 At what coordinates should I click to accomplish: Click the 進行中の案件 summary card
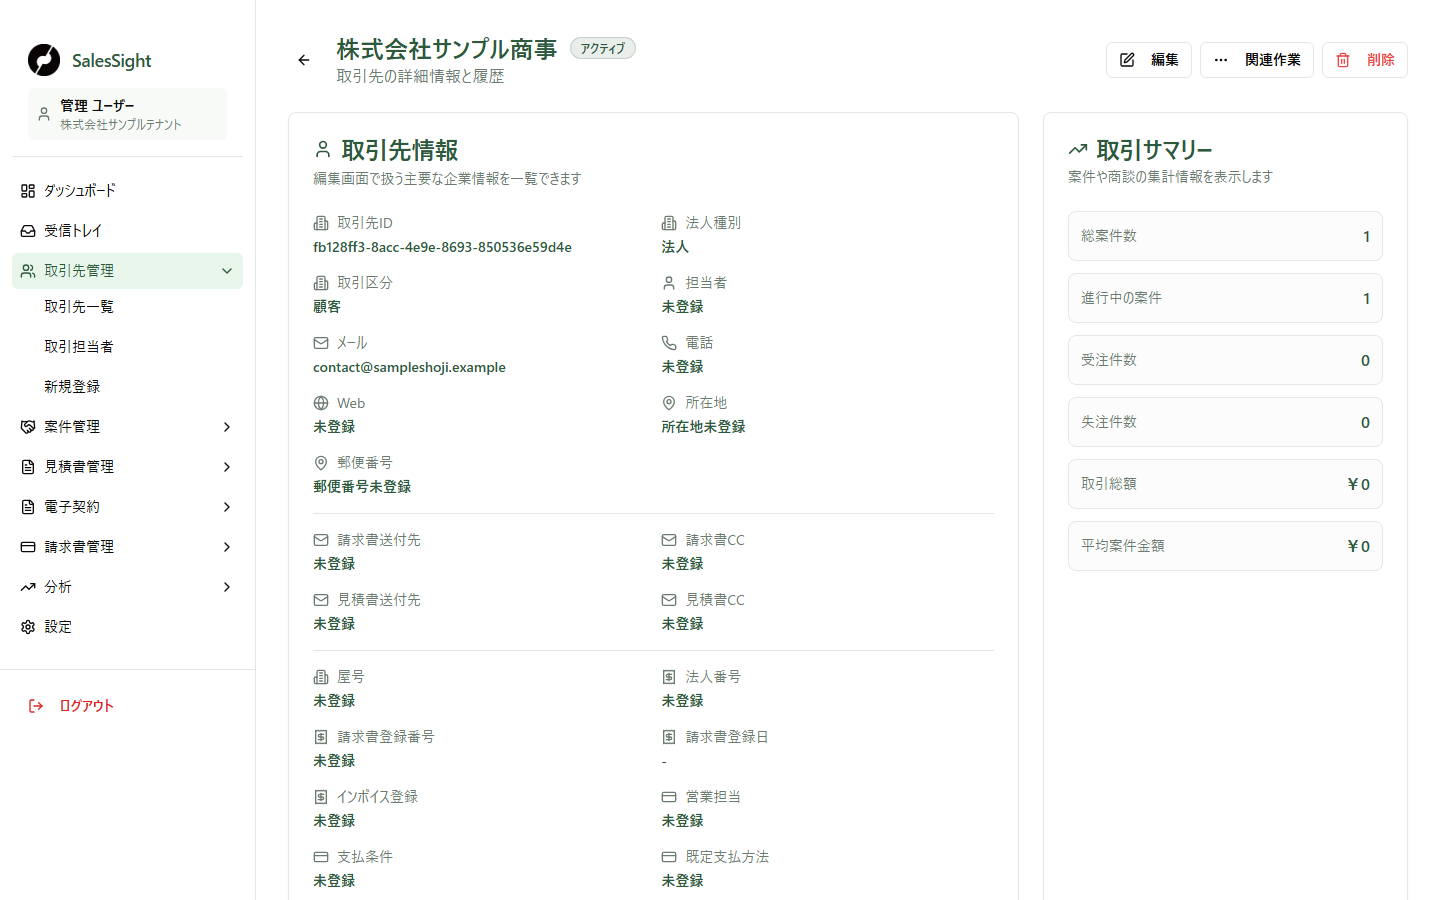click(x=1225, y=298)
